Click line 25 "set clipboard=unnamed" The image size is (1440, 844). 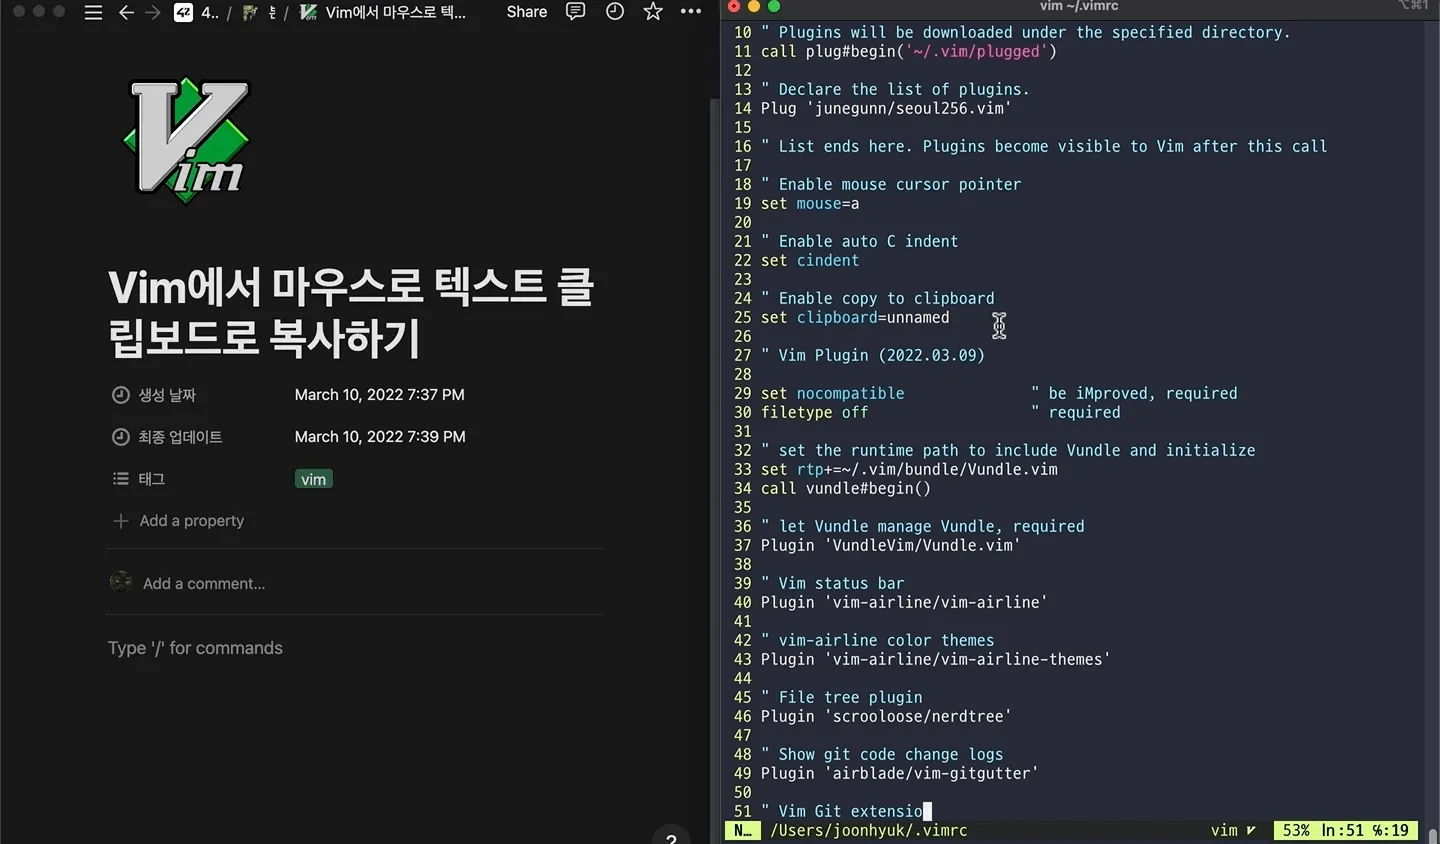pos(855,318)
